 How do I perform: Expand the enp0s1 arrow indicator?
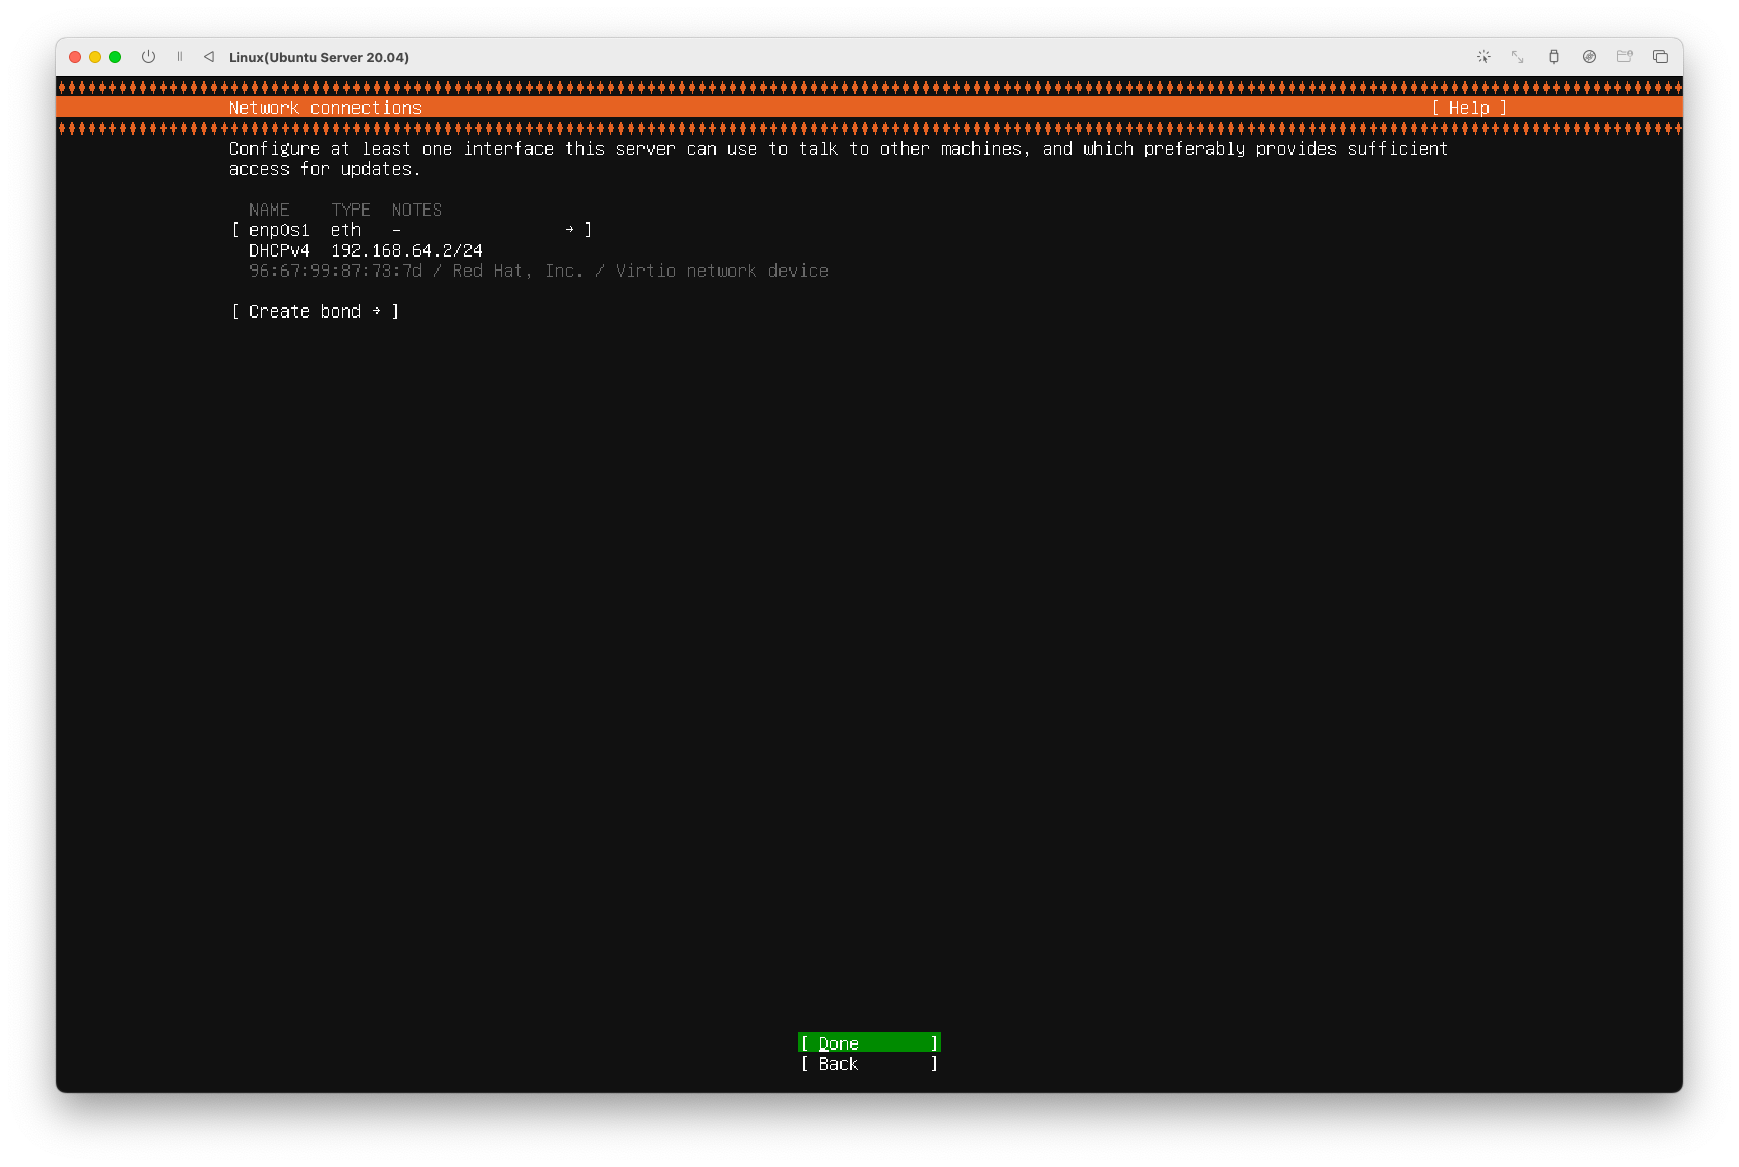[569, 230]
